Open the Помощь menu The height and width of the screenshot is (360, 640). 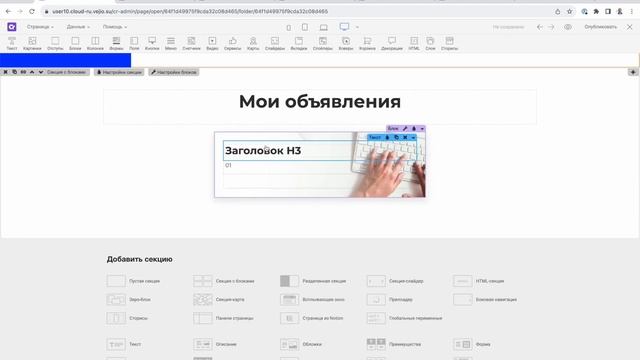(x=115, y=27)
